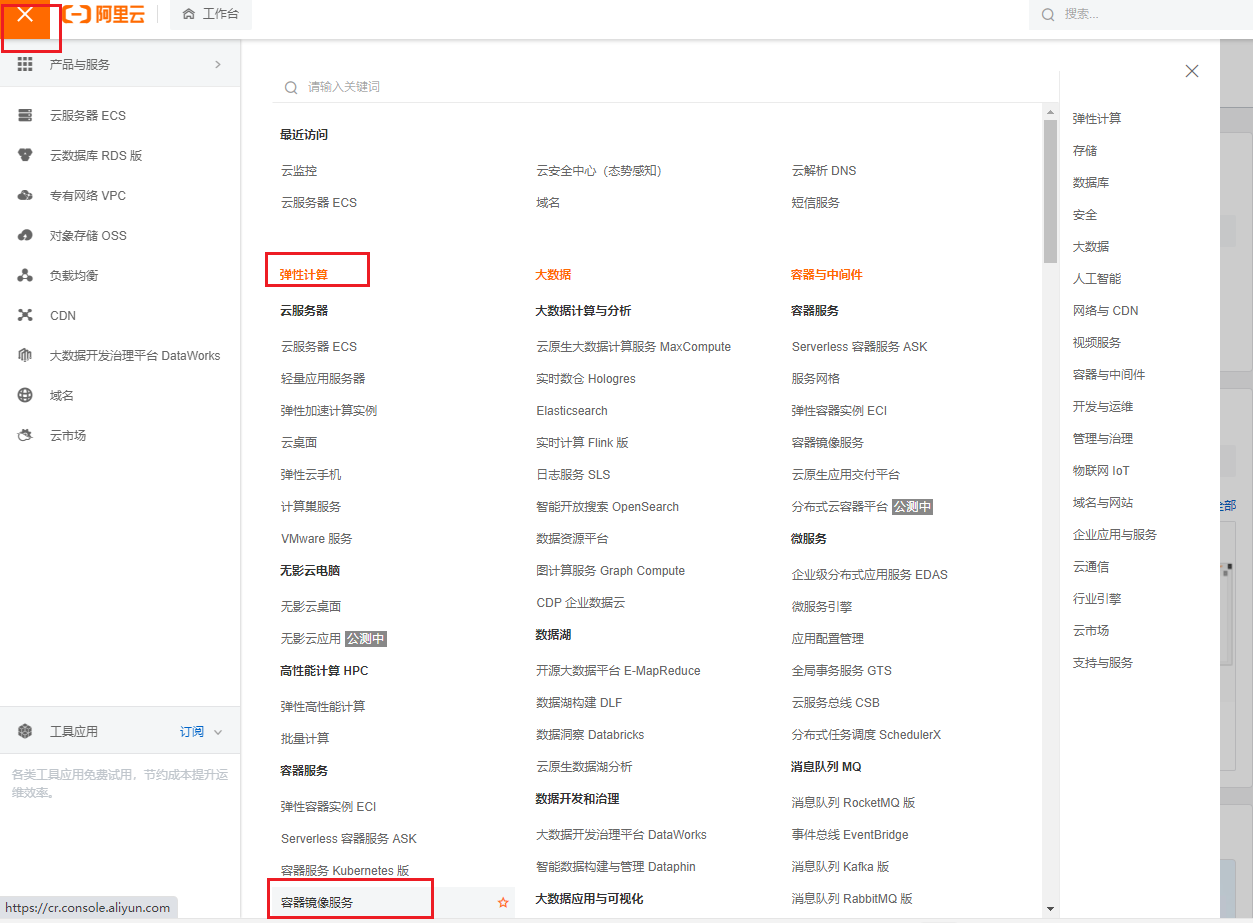Open 开源大数据平台 E-MapReduce link
The width and height of the screenshot is (1253, 923).
pos(618,670)
